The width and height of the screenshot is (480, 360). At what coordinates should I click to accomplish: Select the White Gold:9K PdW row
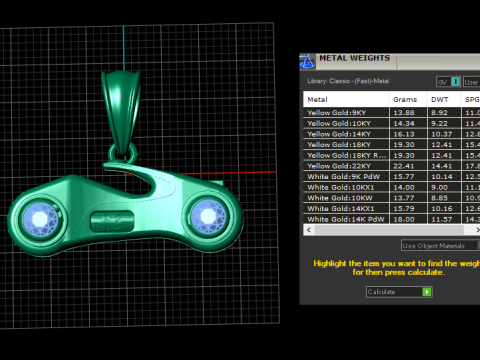pos(392,177)
